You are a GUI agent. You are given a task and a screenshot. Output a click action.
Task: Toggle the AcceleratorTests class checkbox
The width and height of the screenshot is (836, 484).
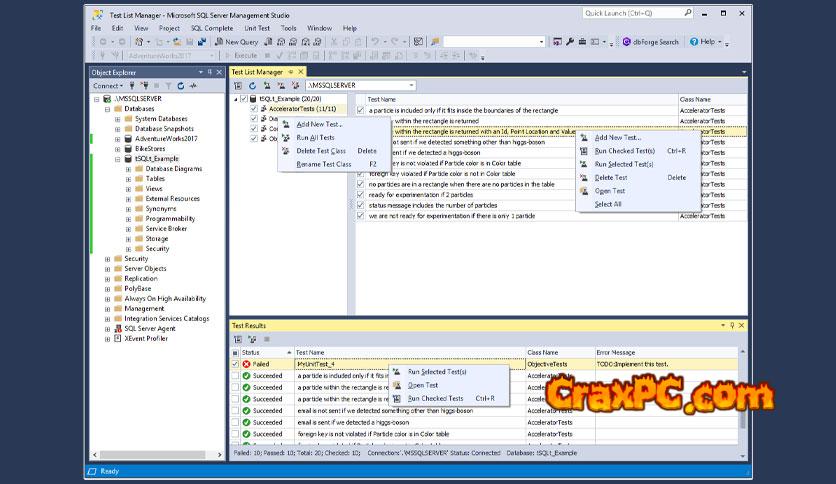tap(254, 109)
